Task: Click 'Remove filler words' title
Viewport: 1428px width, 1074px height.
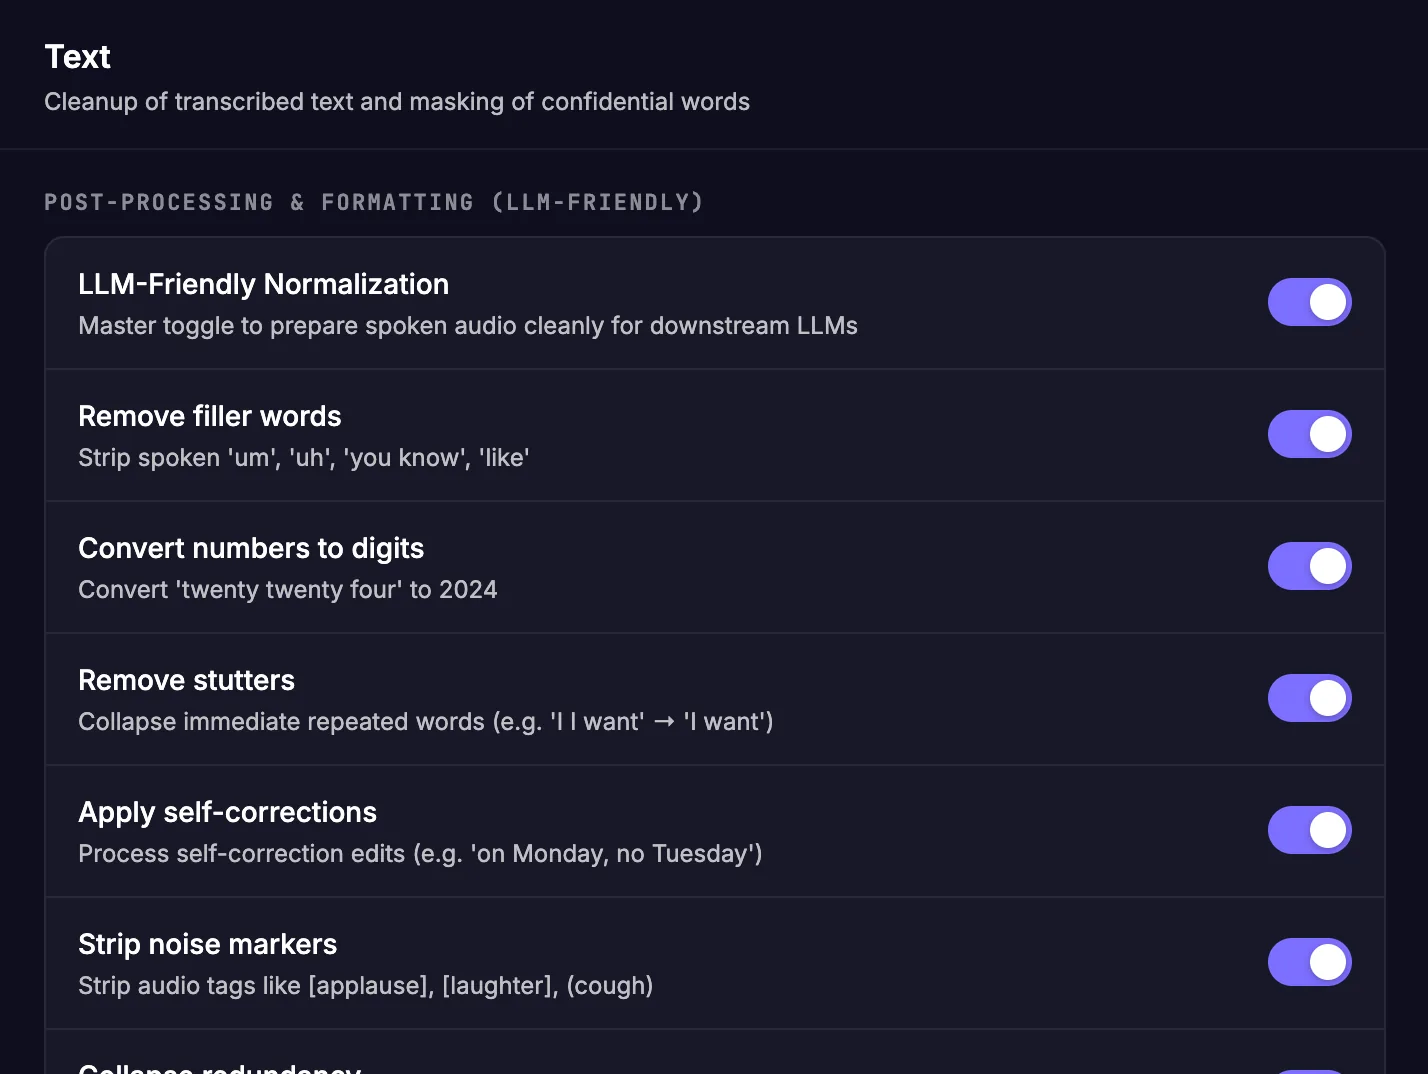Action: pos(210,416)
